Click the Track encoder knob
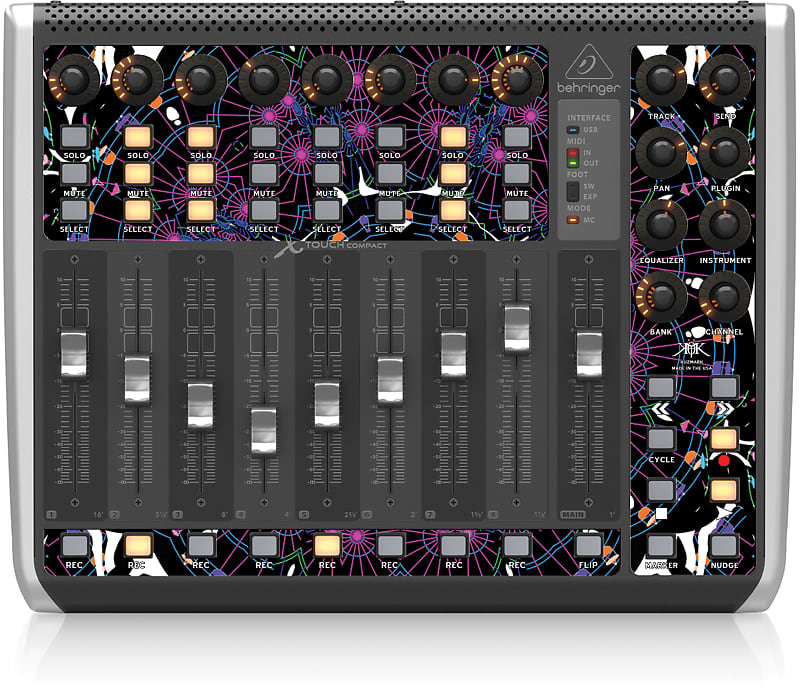This screenshot has width=800, height=697. point(660,80)
